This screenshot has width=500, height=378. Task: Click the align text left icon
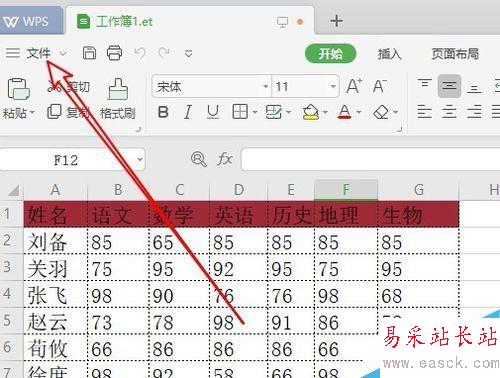(x=424, y=112)
